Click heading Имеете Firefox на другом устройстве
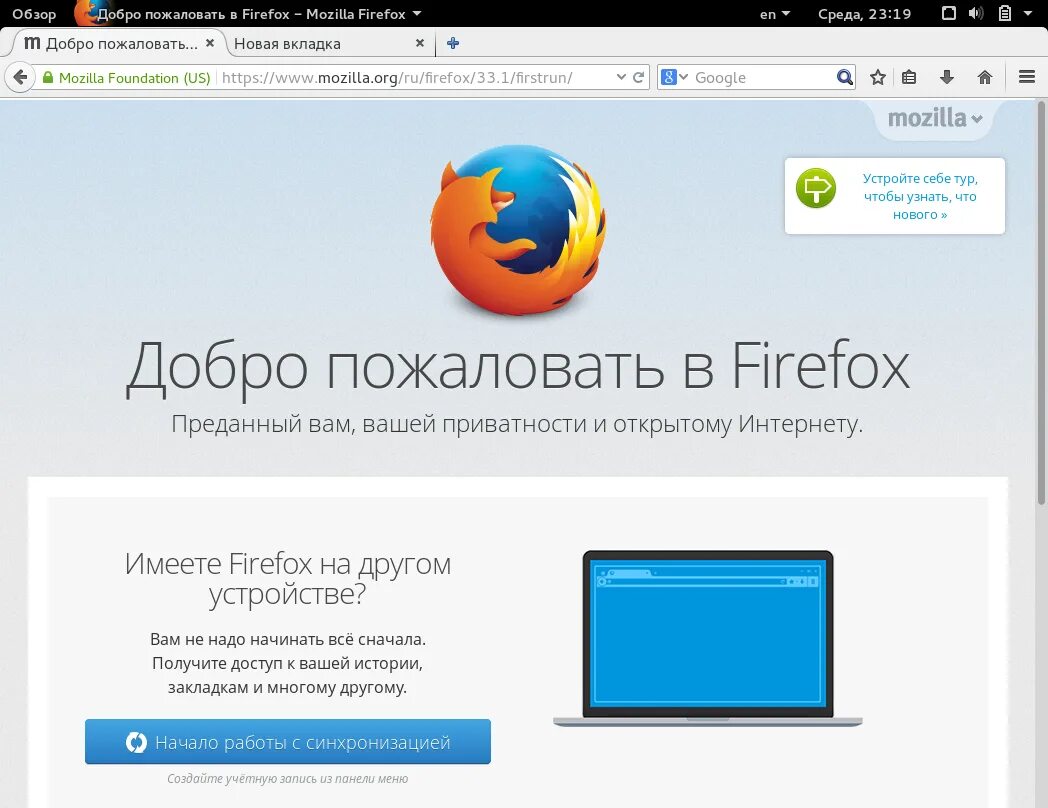 point(287,579)
